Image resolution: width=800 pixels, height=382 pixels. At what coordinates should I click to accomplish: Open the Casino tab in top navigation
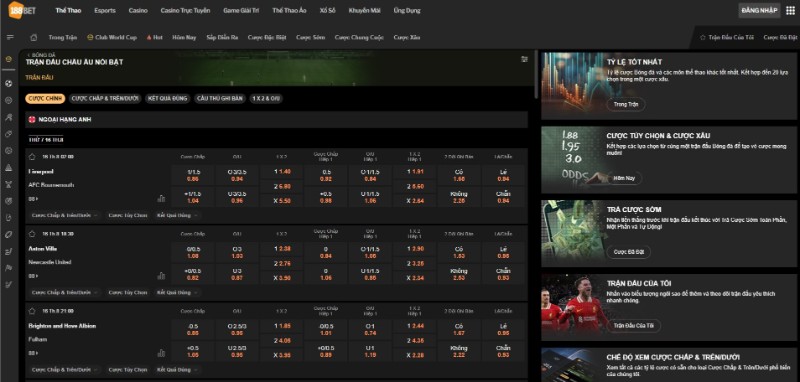tap(138, 10)
